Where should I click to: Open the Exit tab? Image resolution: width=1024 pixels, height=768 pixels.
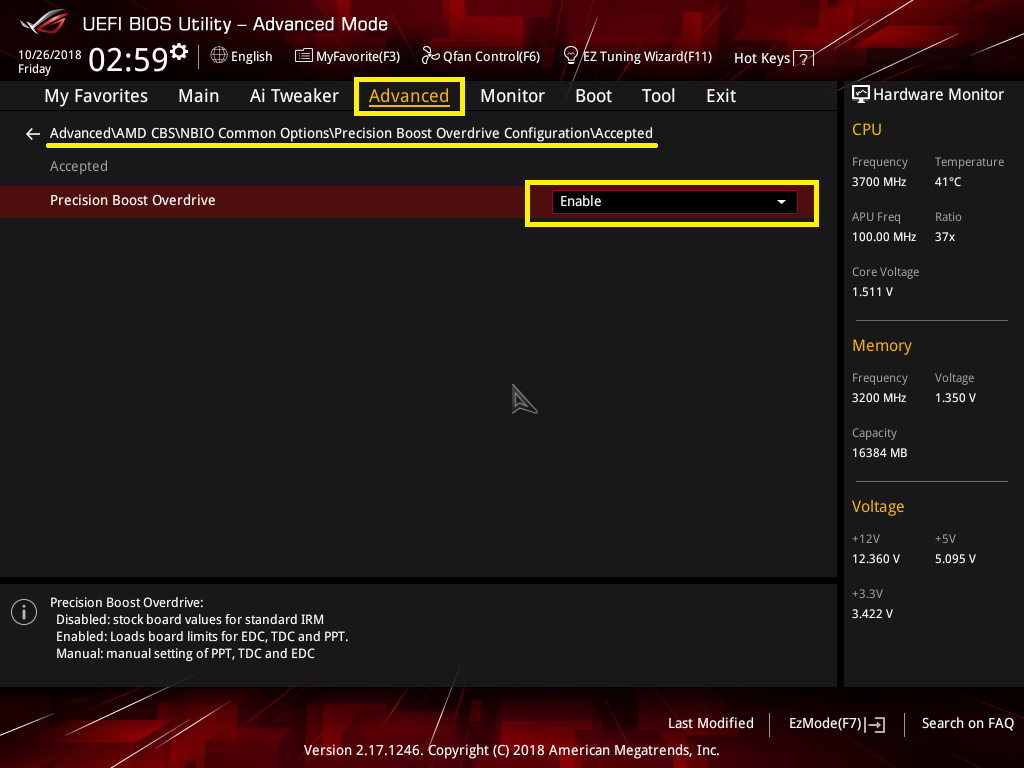coord(721,96)
